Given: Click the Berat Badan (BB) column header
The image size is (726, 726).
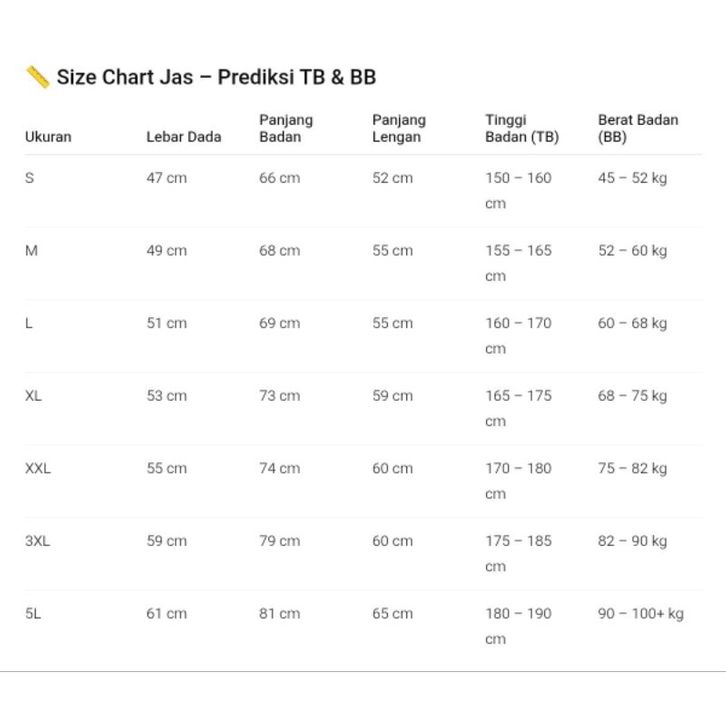Looking at the screenshot, I should (x=638, y=128).
